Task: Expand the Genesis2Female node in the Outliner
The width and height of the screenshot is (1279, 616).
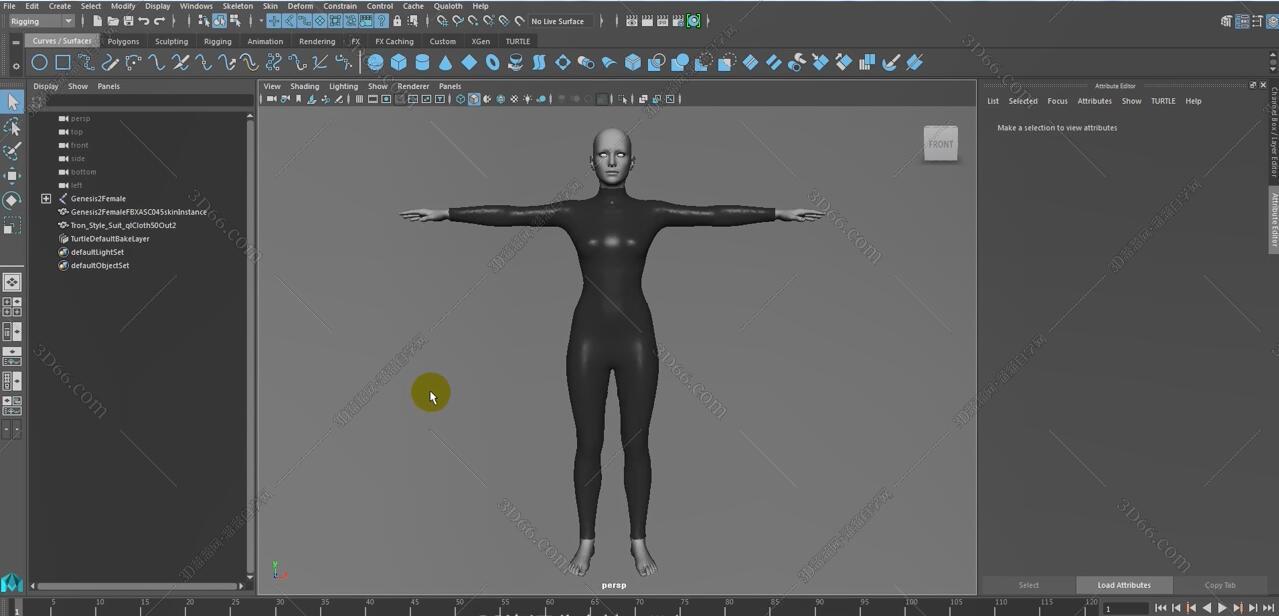Action: (x=46, y=198)
